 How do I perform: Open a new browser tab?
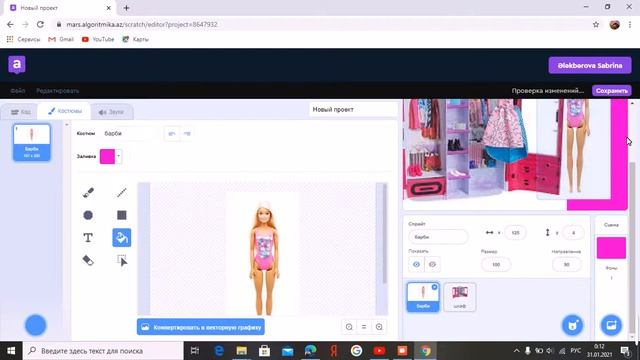click(x=126, y=8)
